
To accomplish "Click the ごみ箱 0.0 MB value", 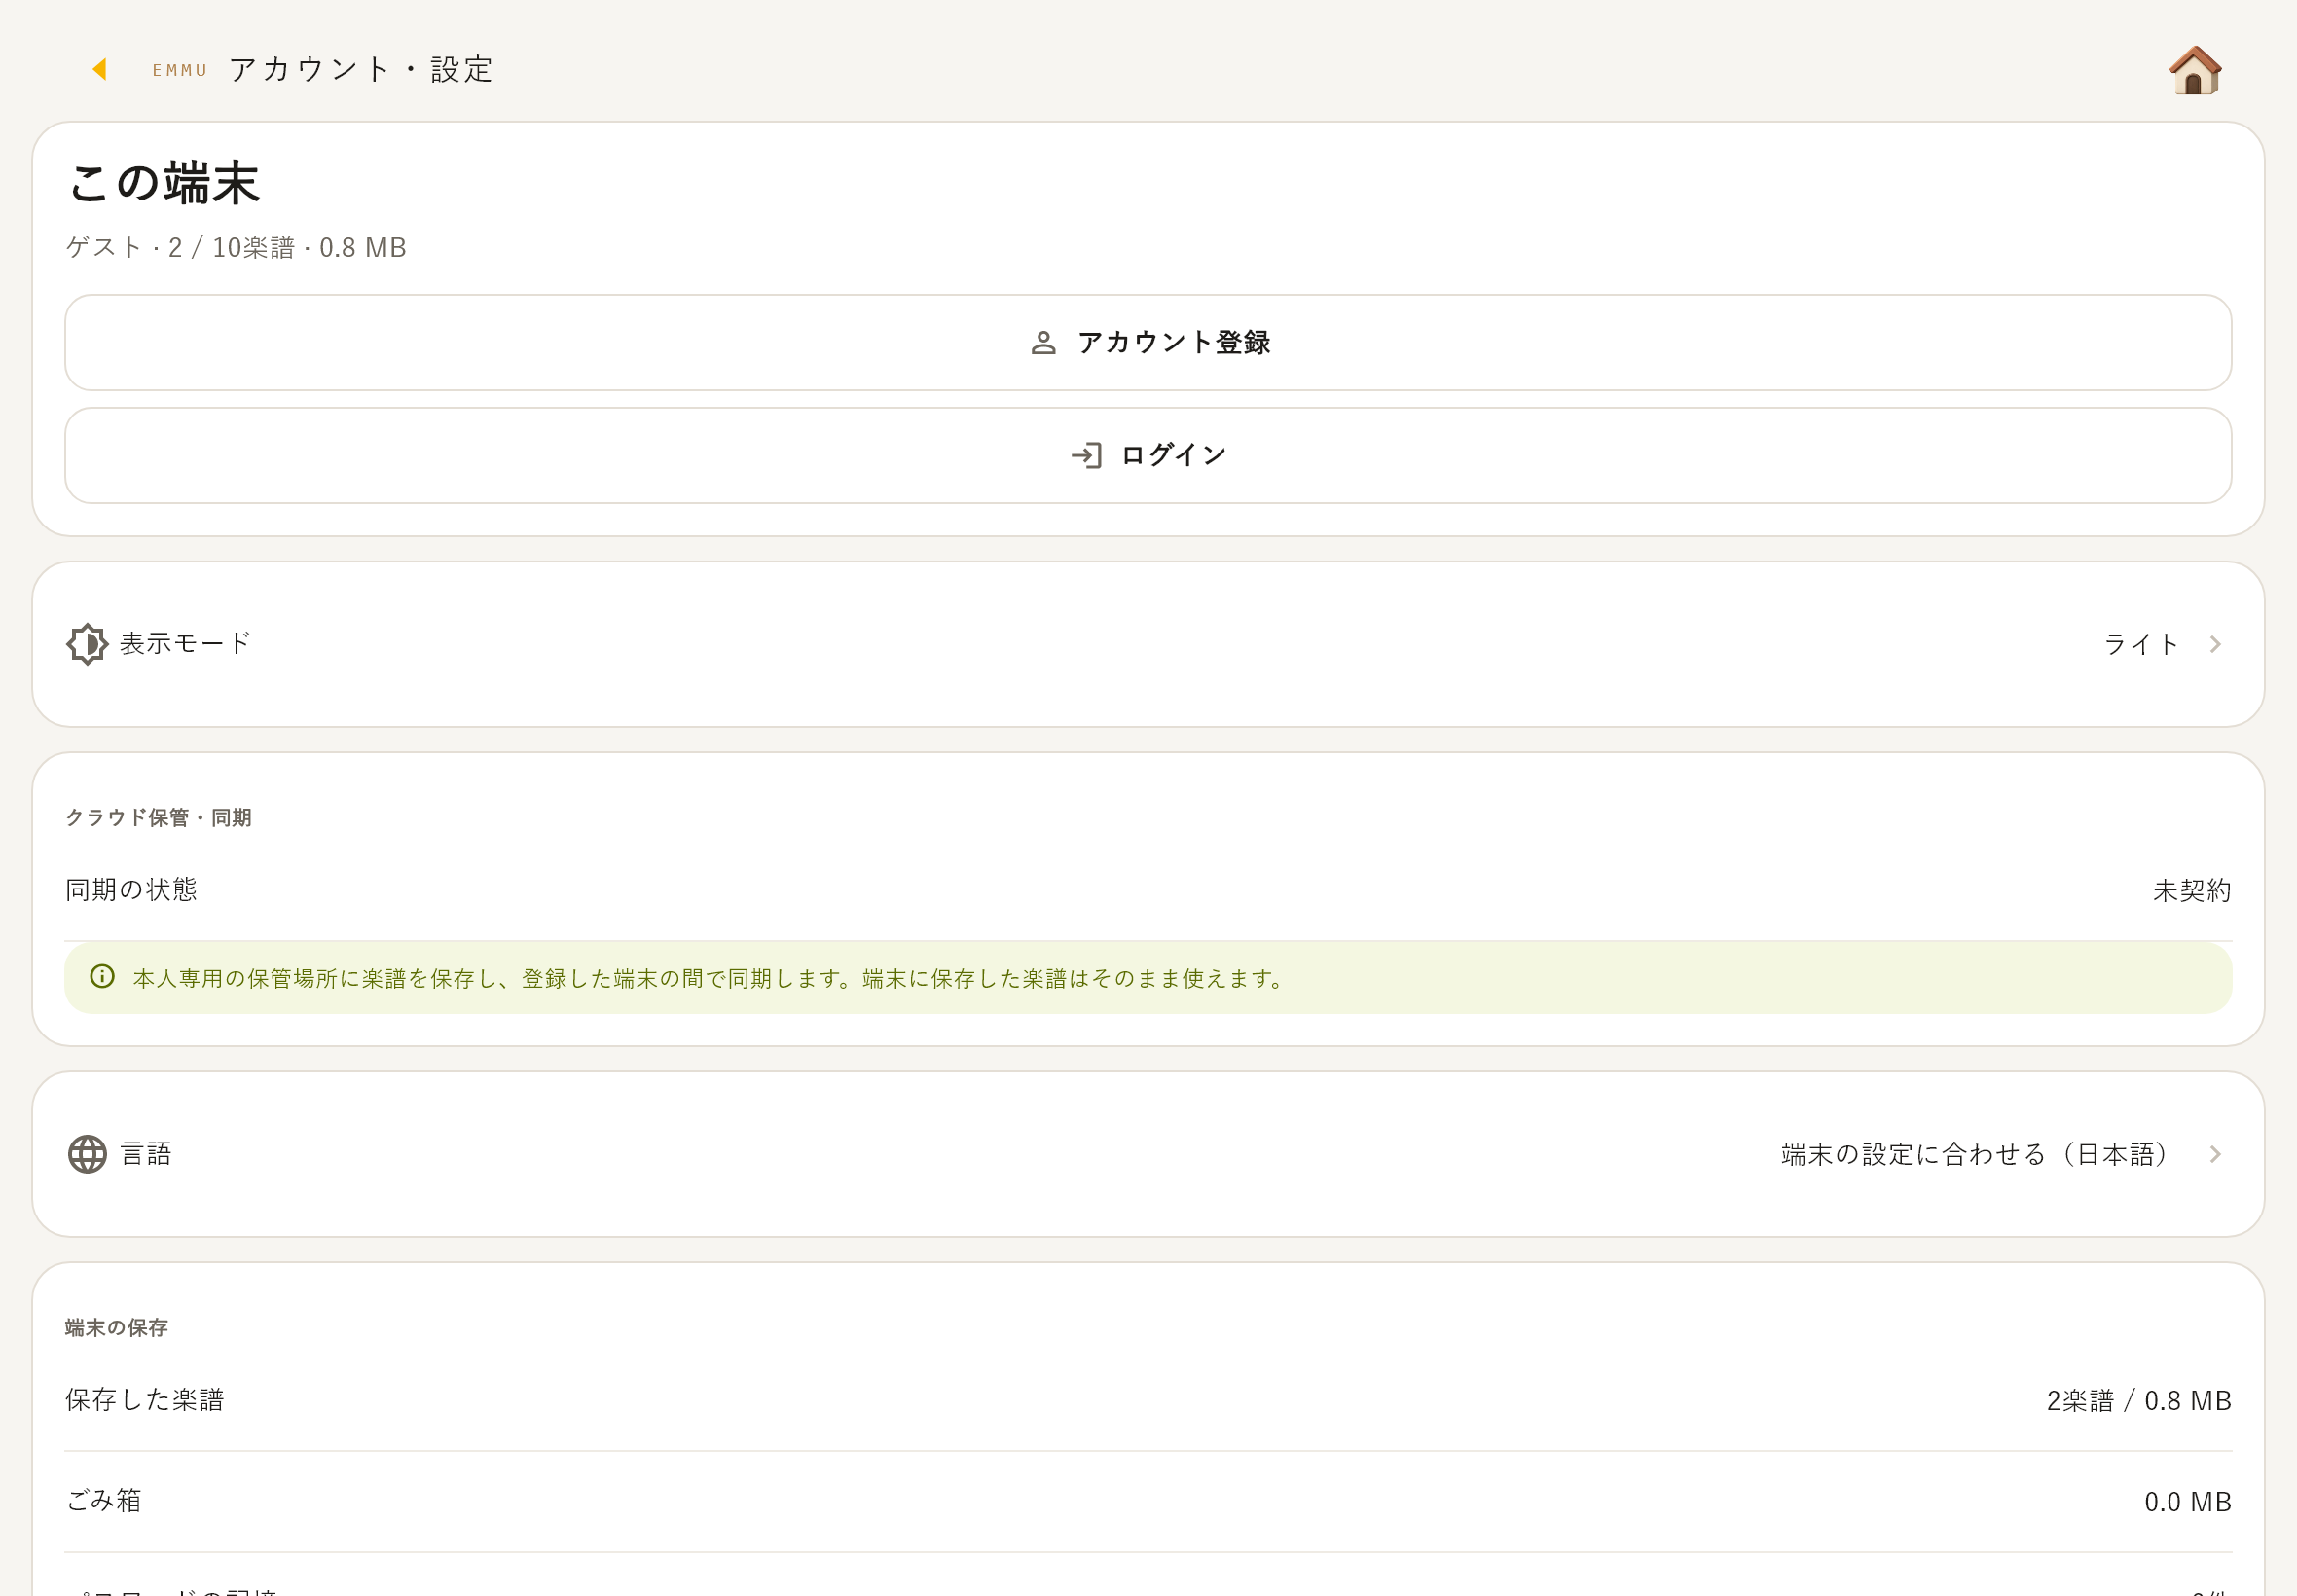I will click(x=2187, y=1501).
